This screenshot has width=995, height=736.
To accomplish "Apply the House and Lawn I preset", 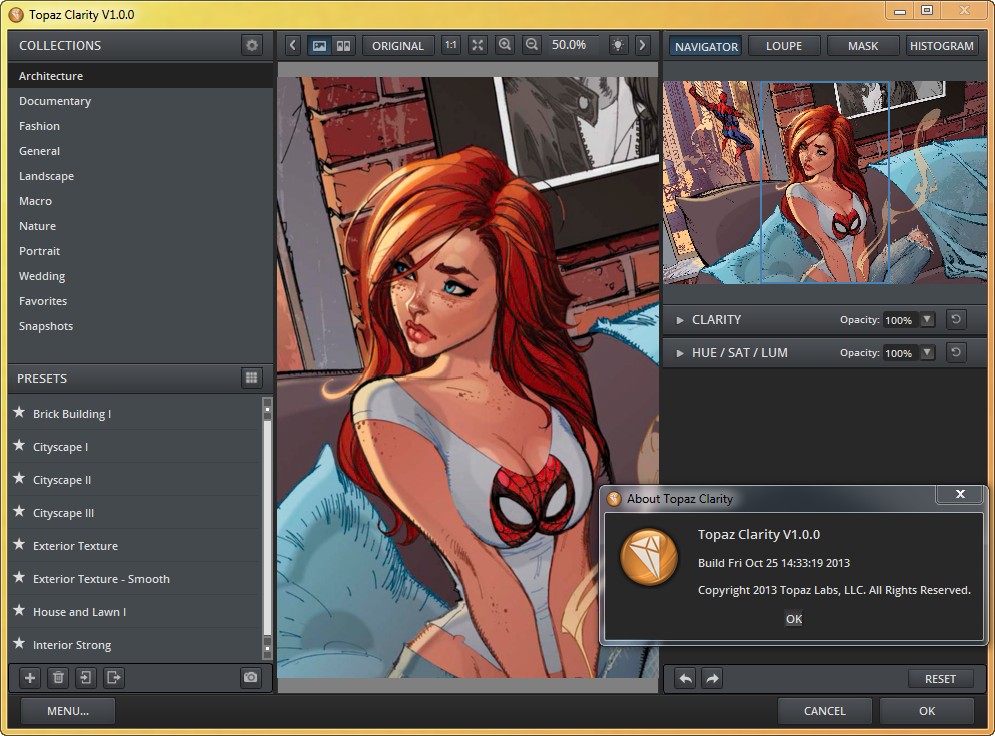I will coord(135,612).
